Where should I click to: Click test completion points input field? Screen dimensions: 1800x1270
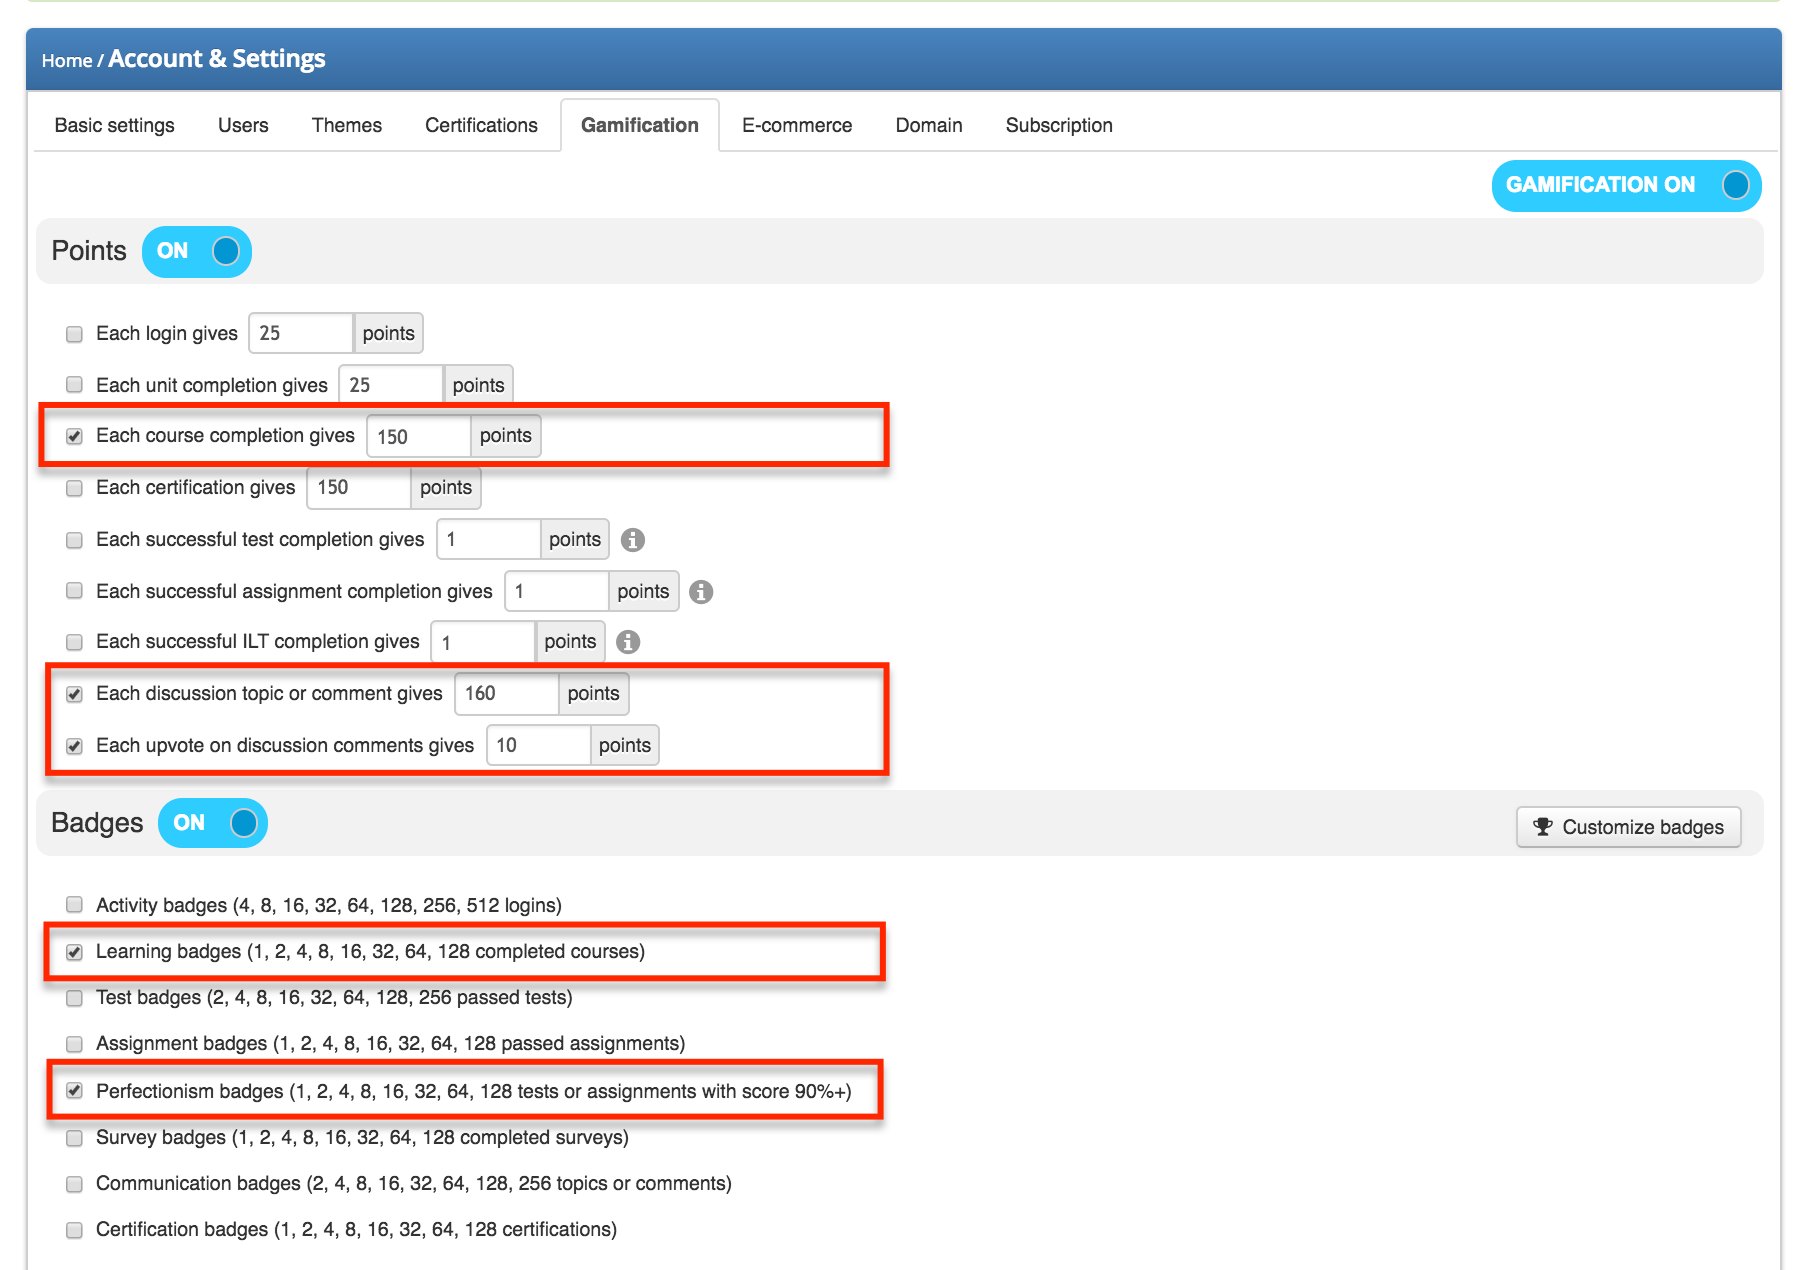(x=489, y=540)
